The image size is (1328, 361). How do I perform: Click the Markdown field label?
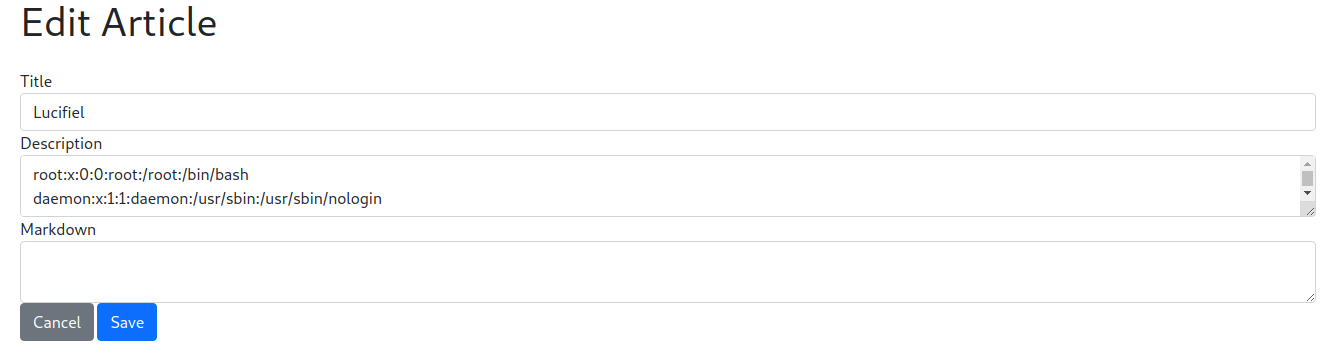click(x=58, y=229)
